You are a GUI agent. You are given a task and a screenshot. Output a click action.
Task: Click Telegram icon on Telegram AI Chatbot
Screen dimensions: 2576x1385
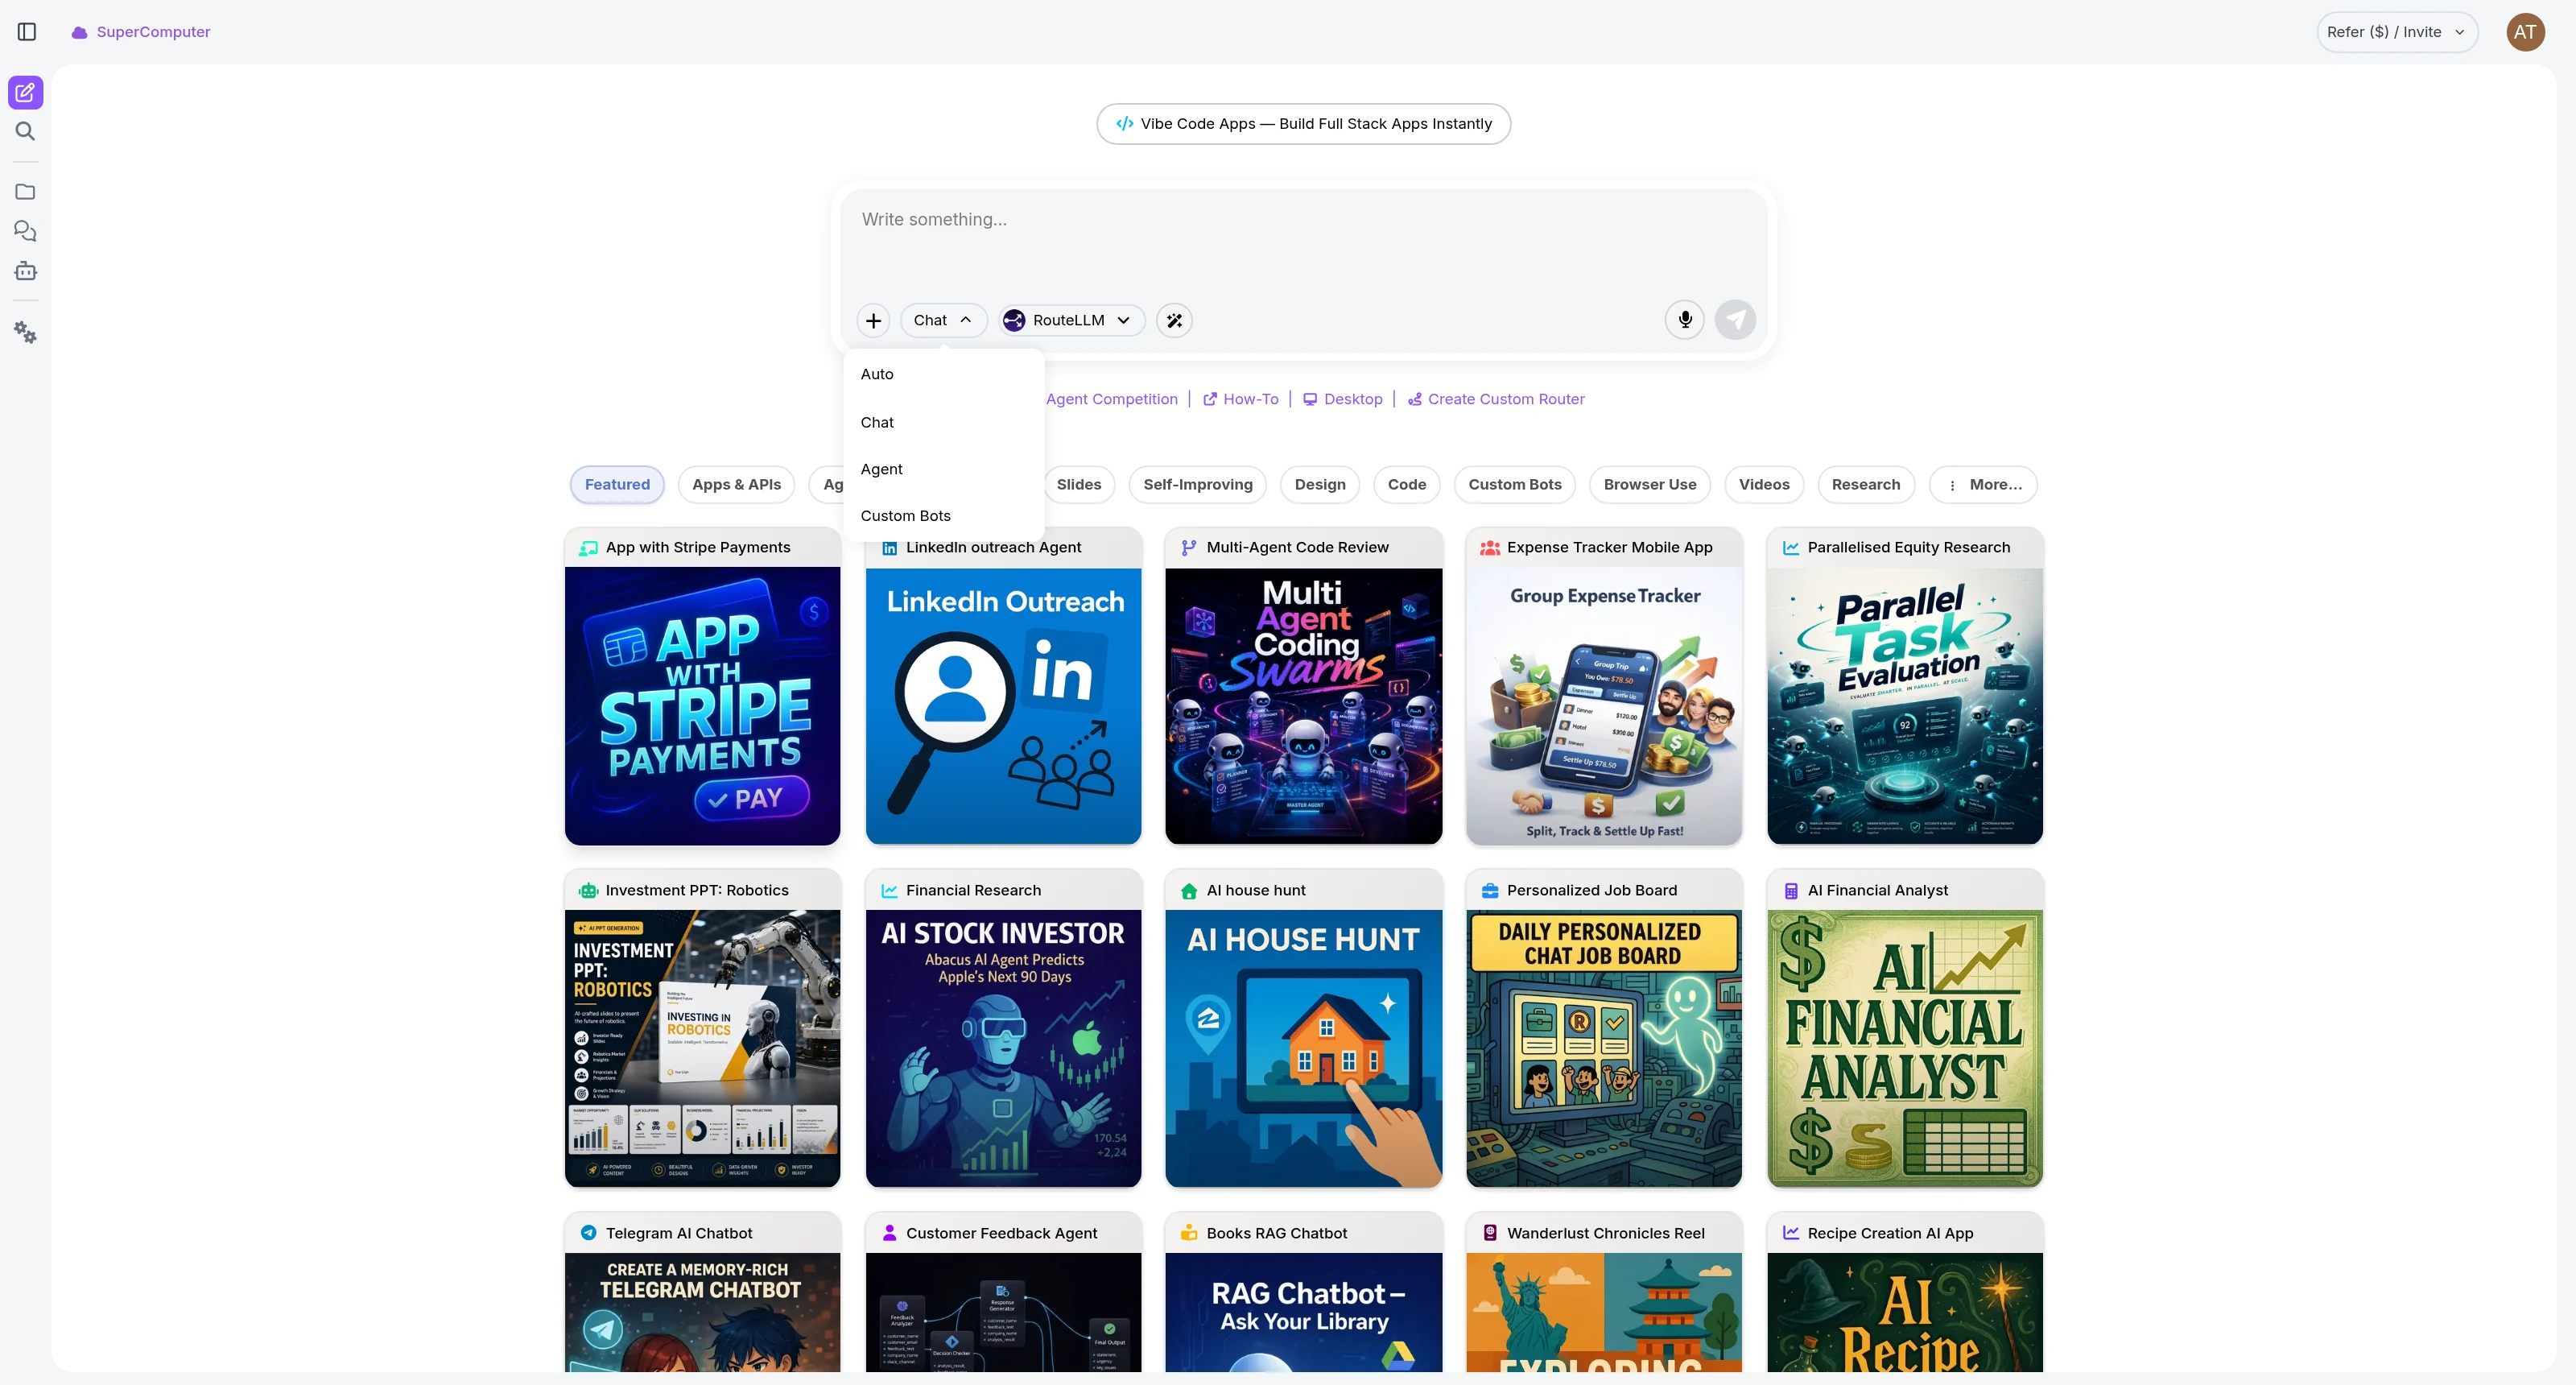pyautogui.click(x=589, y=1233)
